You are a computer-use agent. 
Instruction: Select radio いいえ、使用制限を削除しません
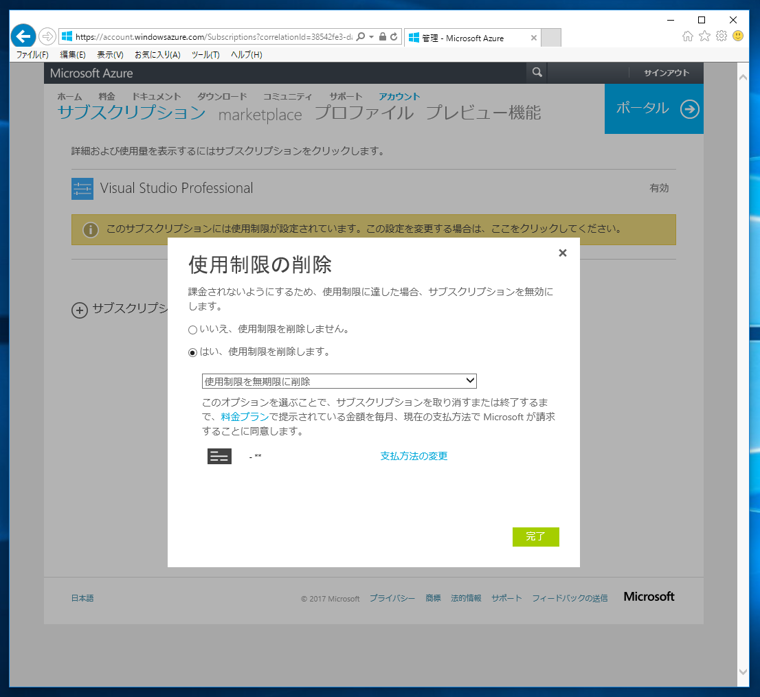(x=192, y=330)
